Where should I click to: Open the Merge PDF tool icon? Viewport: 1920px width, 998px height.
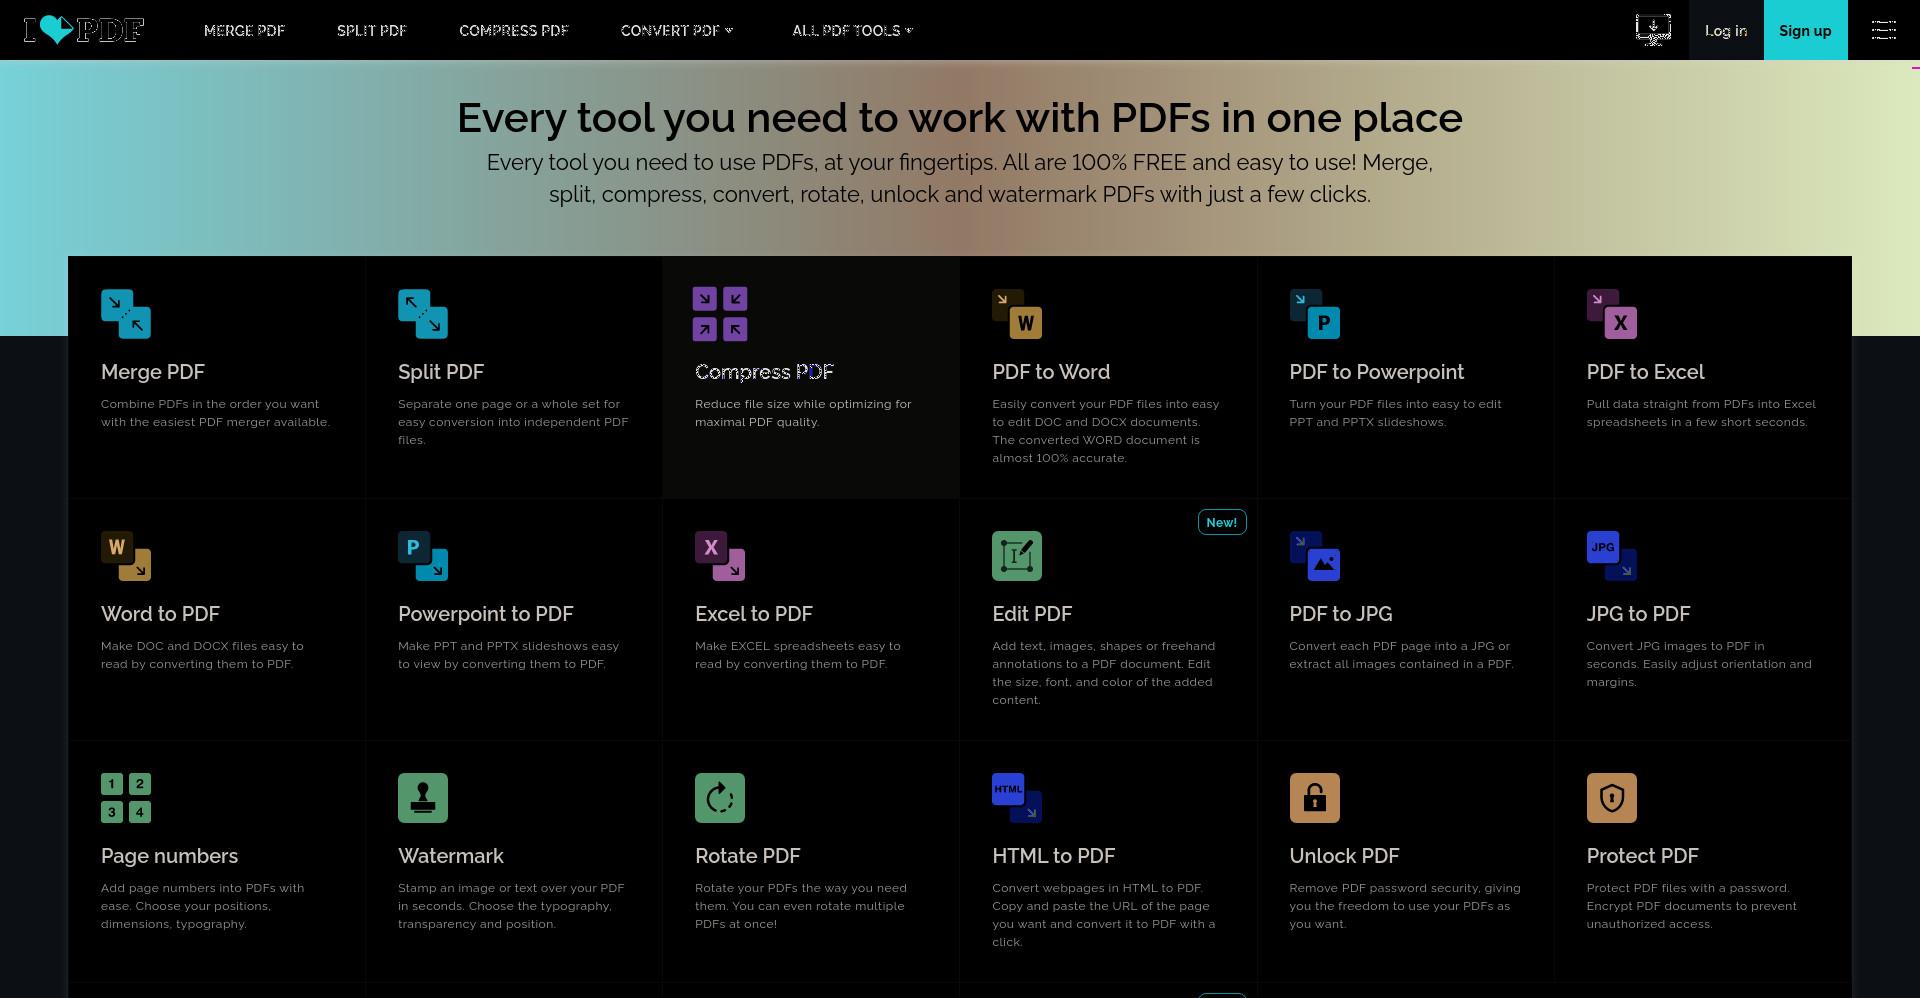pyautogui.click(x=126, y=314)
